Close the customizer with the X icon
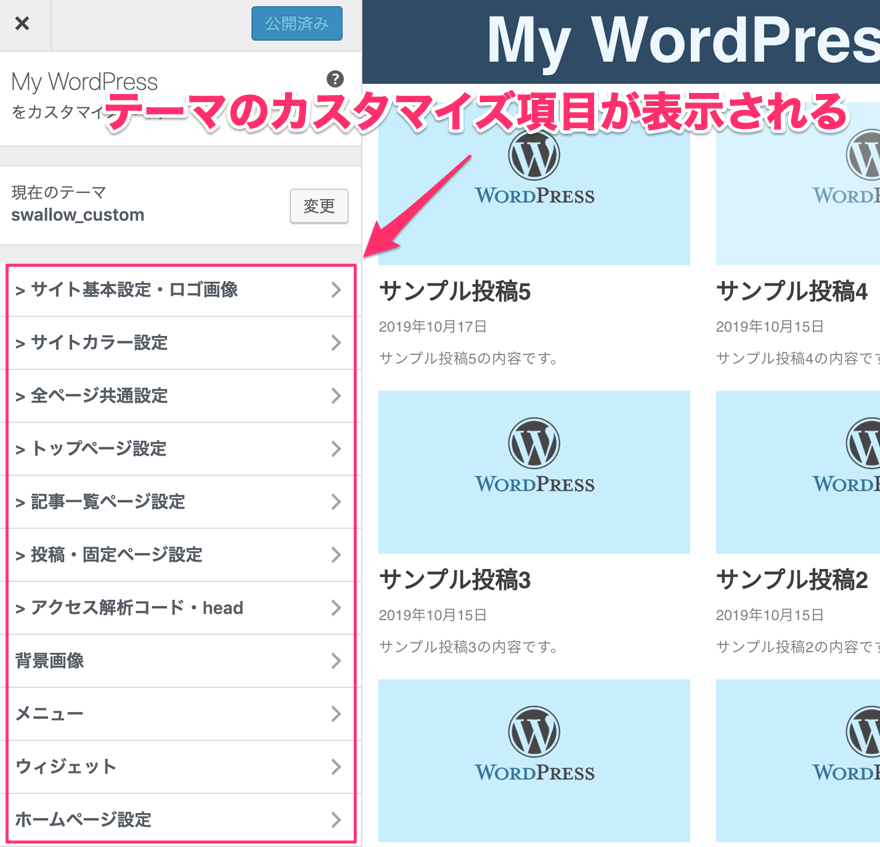 pyautogui.click(x=22, y=24)
